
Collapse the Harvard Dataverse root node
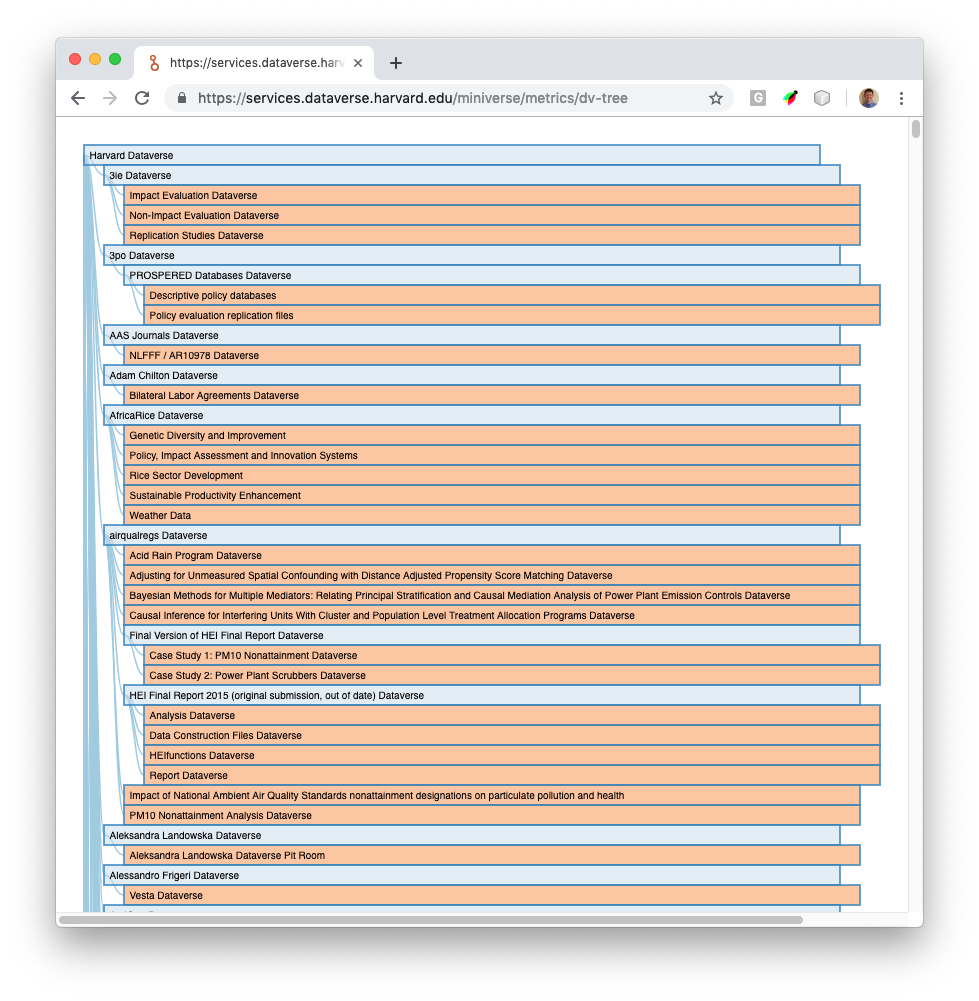coord(450,155)
